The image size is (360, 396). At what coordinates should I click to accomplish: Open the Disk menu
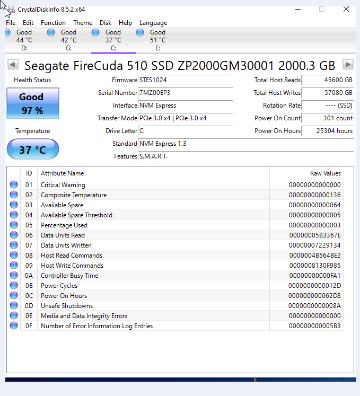pos(105,23)
